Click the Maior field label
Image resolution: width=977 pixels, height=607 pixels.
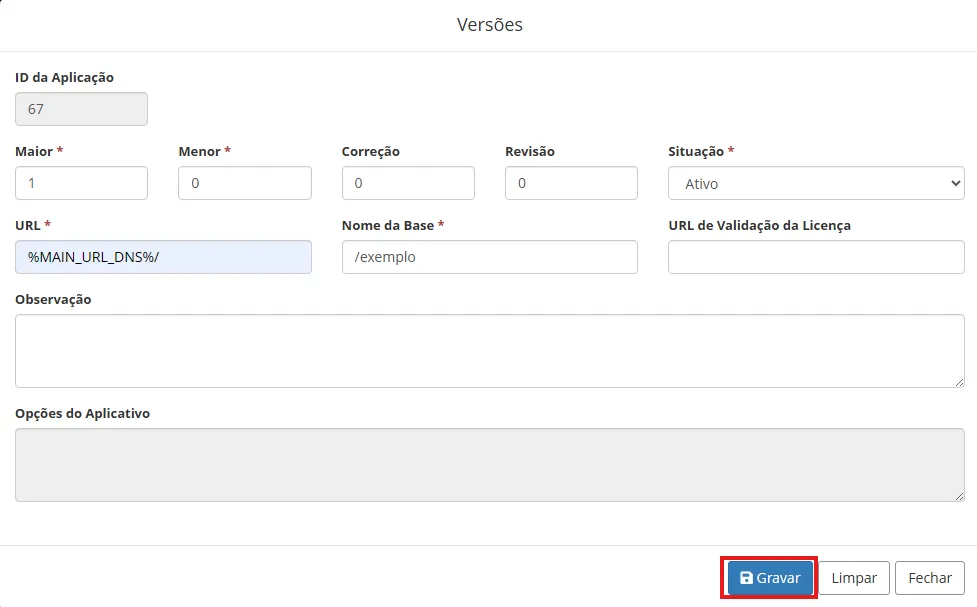[x=34, y=151]
